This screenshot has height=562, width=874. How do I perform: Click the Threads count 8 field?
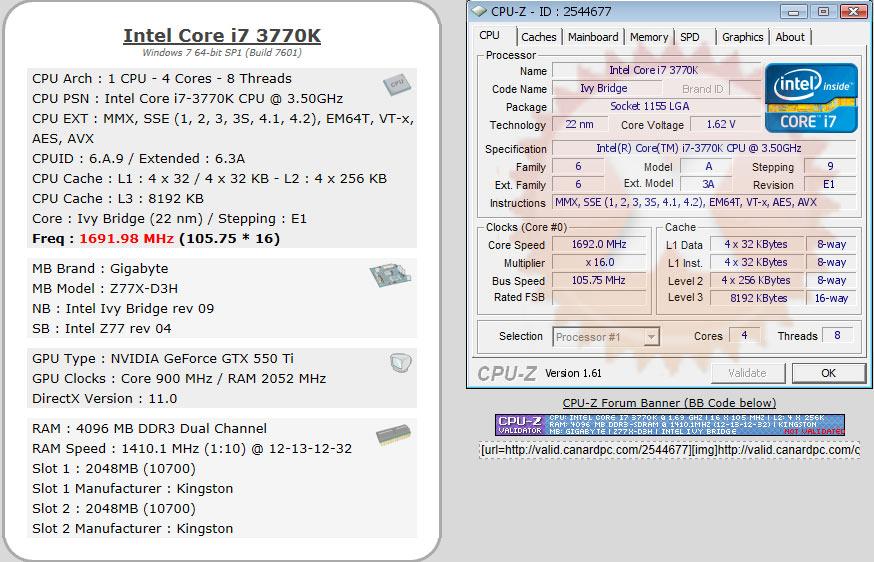coord(837,336)
